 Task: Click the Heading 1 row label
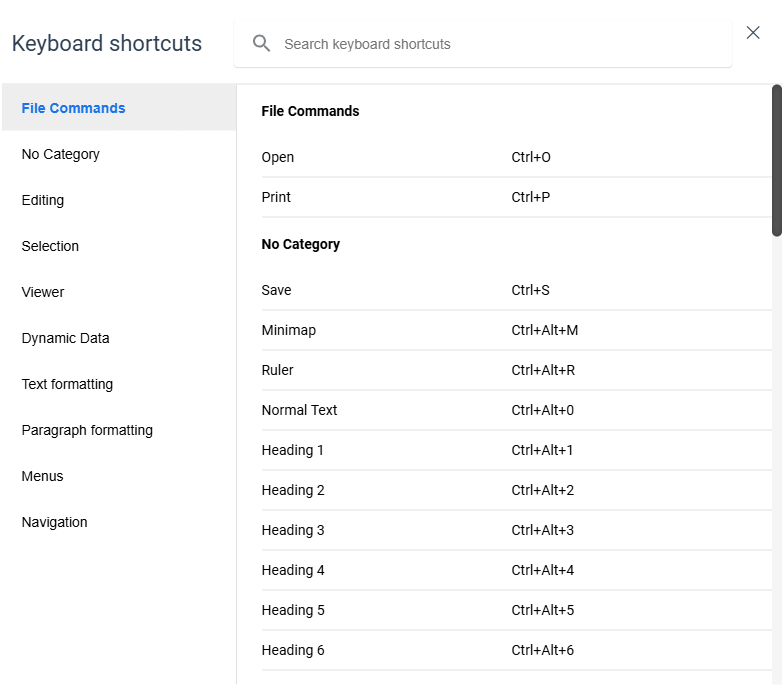tap(292, 450)
